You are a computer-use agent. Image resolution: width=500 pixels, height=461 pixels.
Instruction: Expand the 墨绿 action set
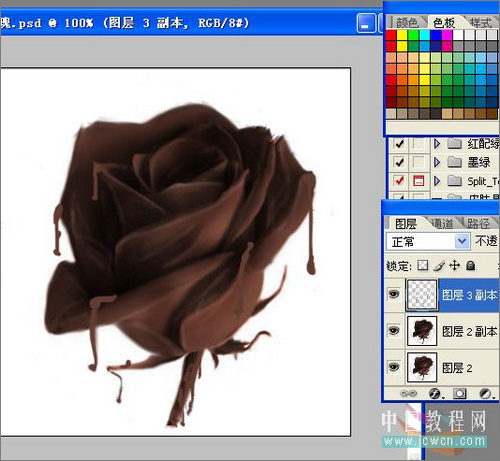click(x=437, y=162)
